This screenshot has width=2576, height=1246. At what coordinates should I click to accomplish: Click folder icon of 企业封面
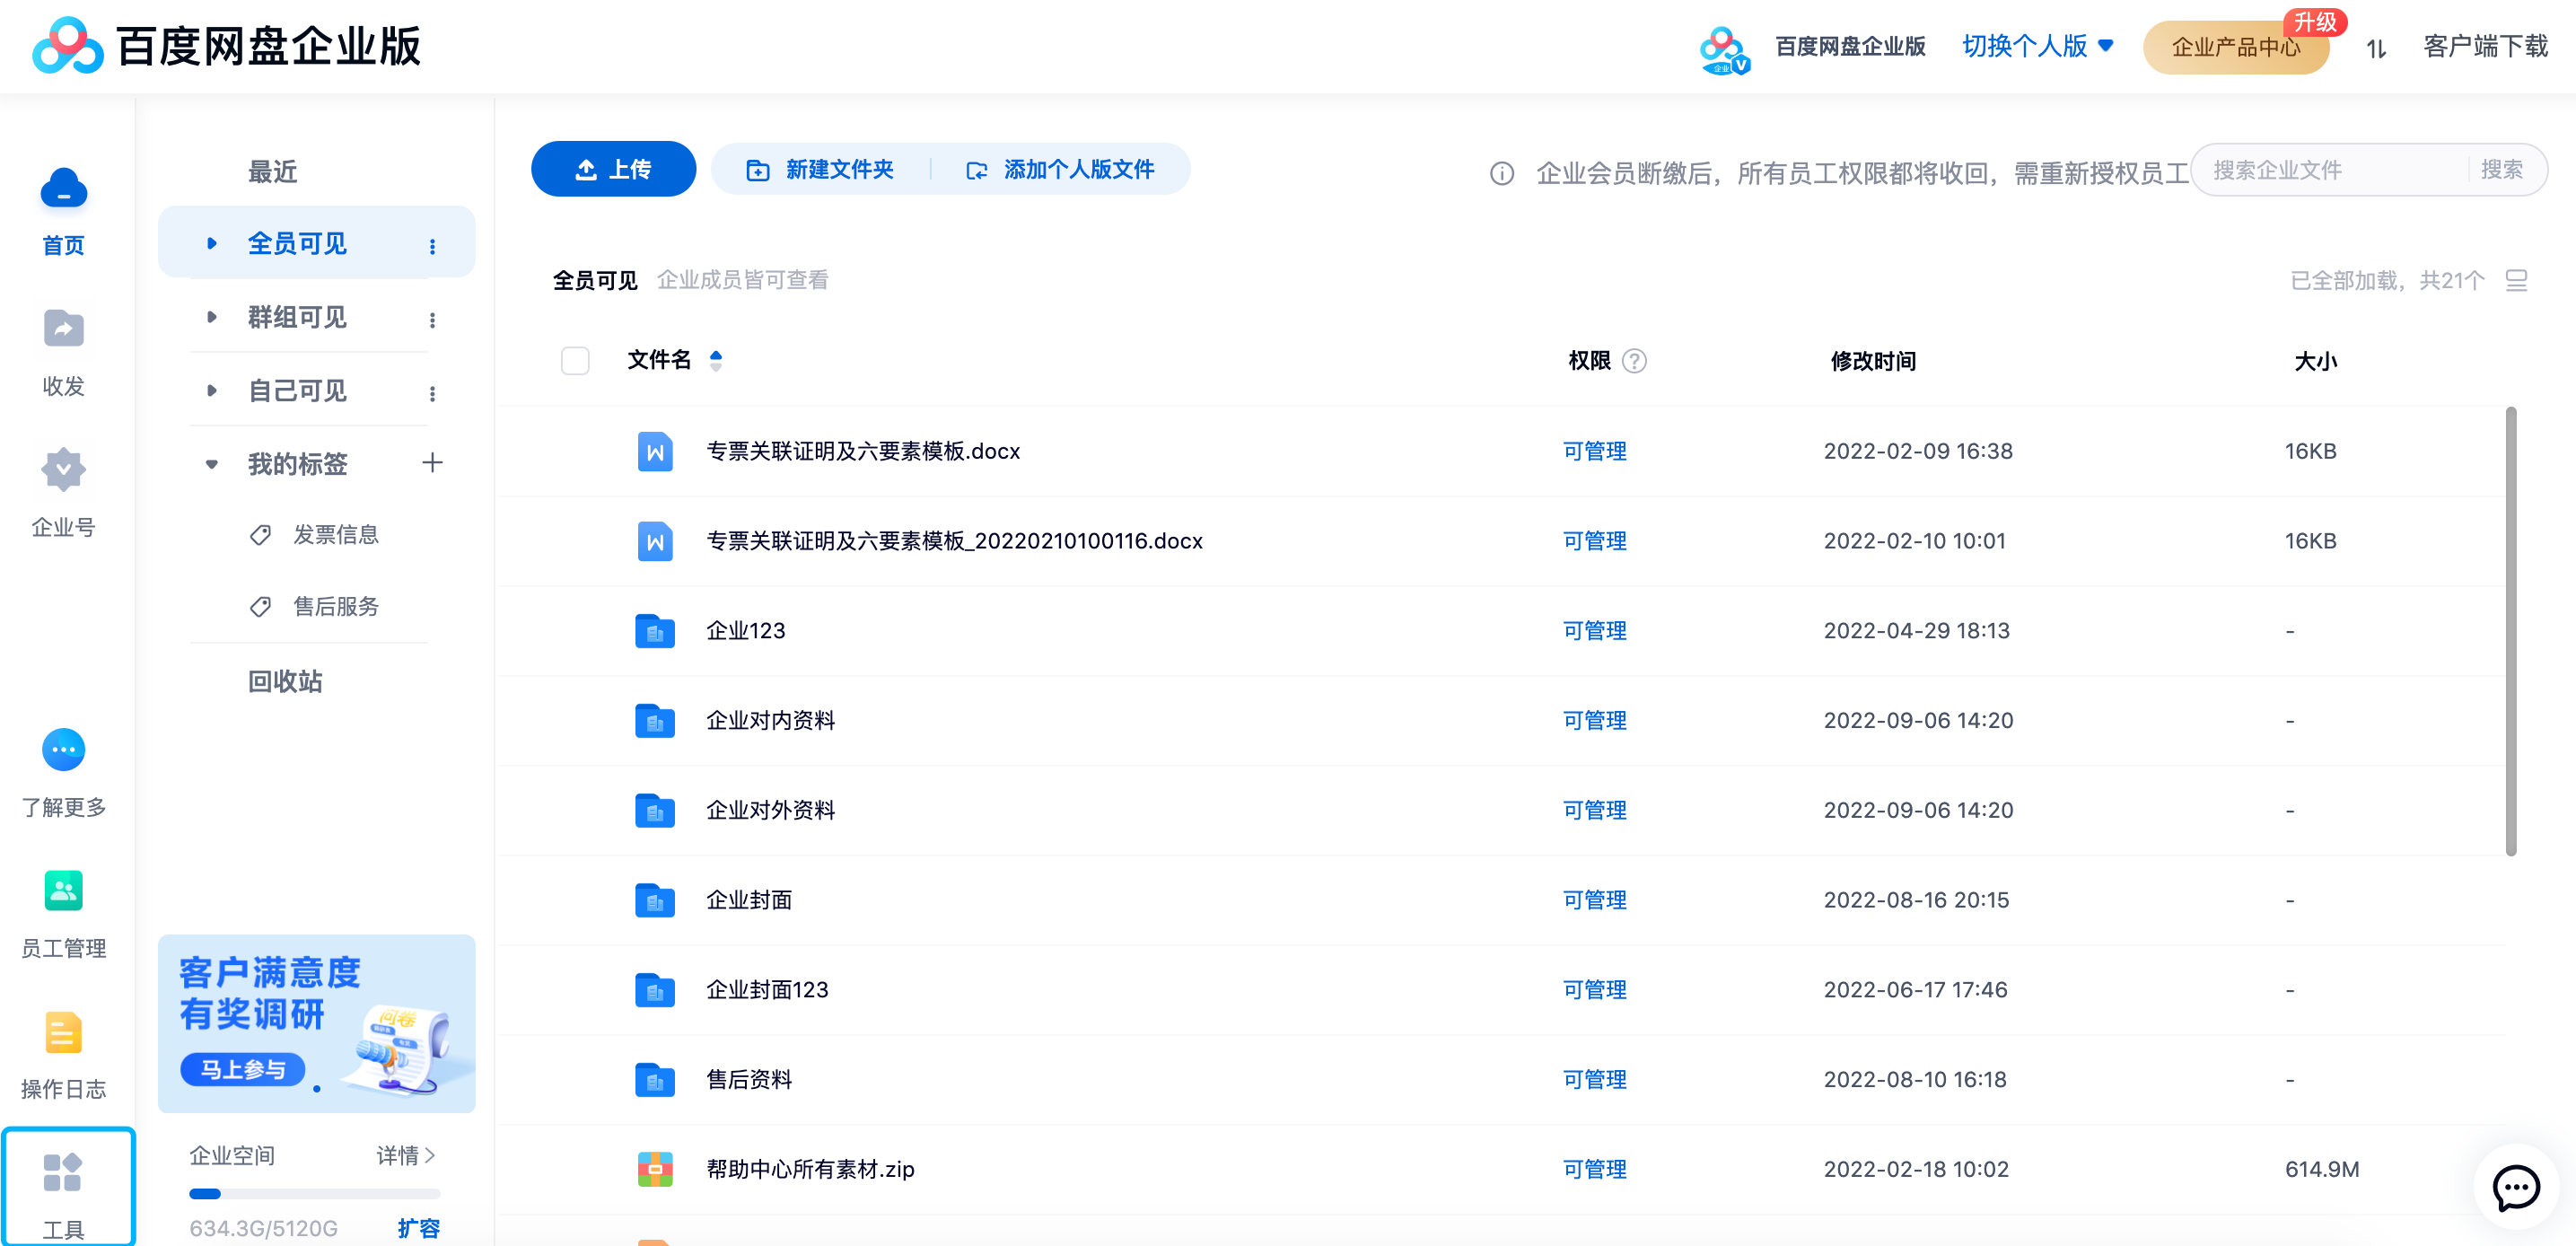point(655,900)
